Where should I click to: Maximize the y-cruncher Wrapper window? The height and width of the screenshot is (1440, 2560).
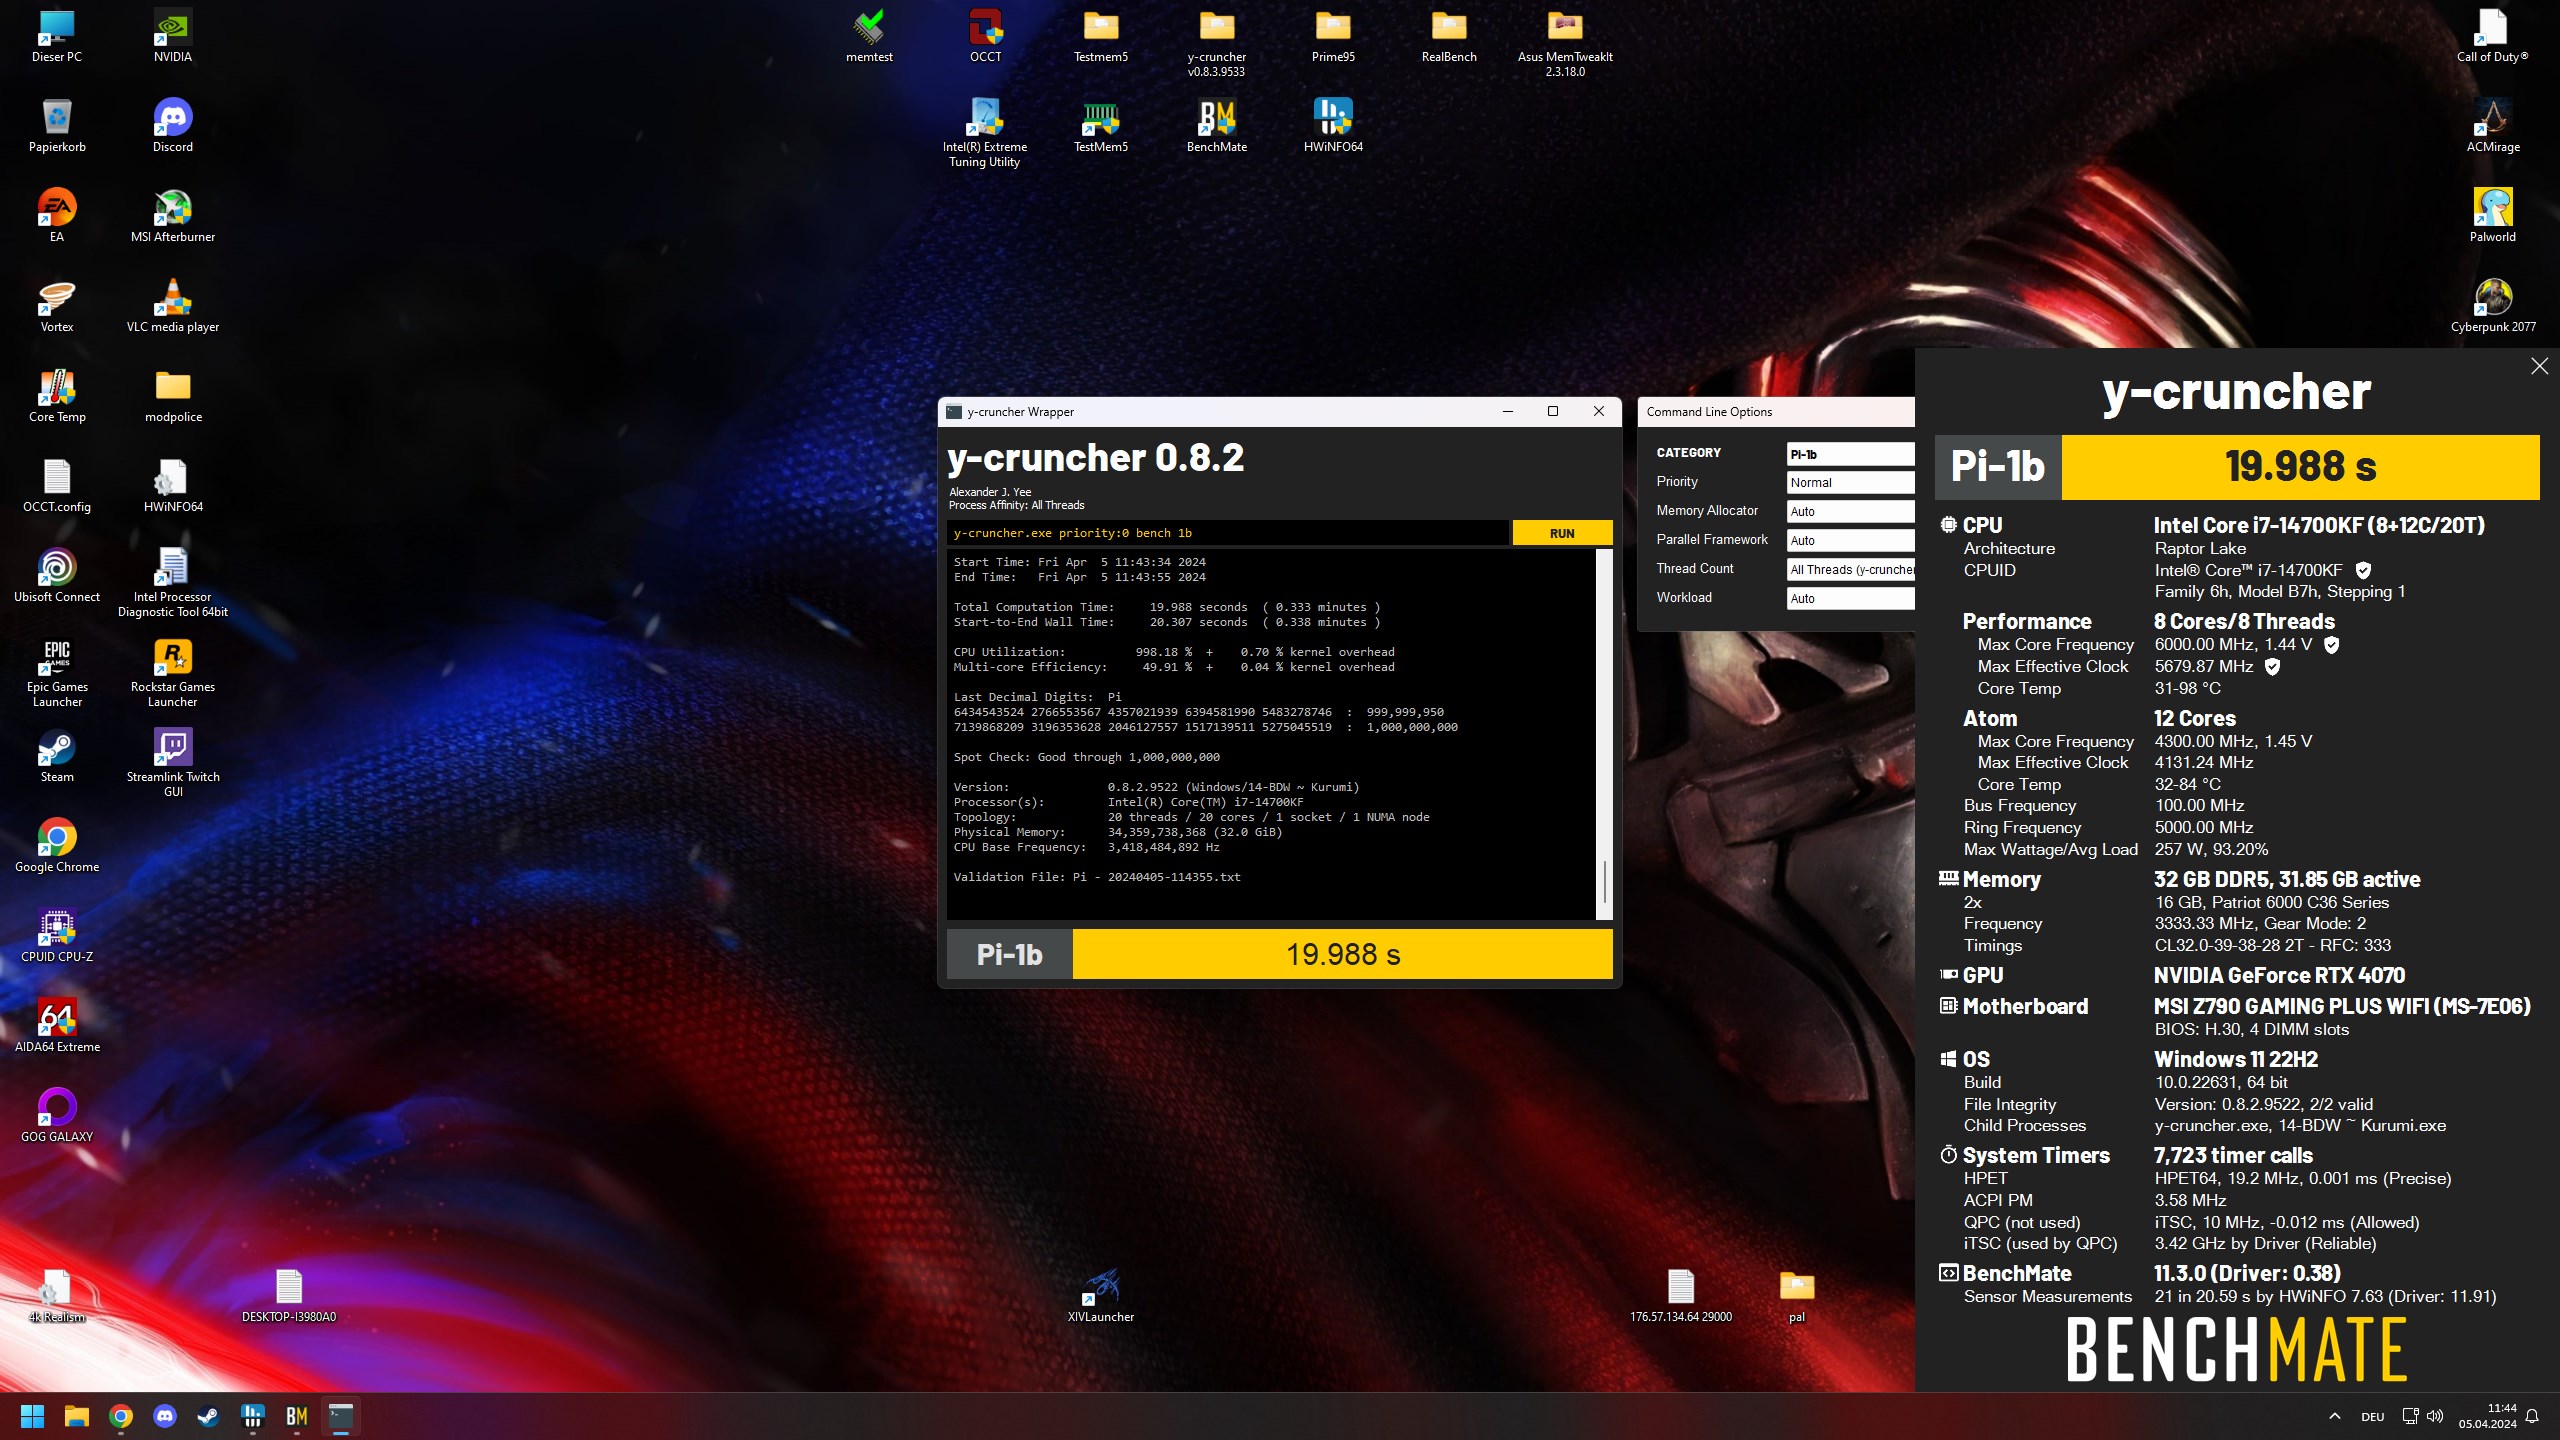1553,411
